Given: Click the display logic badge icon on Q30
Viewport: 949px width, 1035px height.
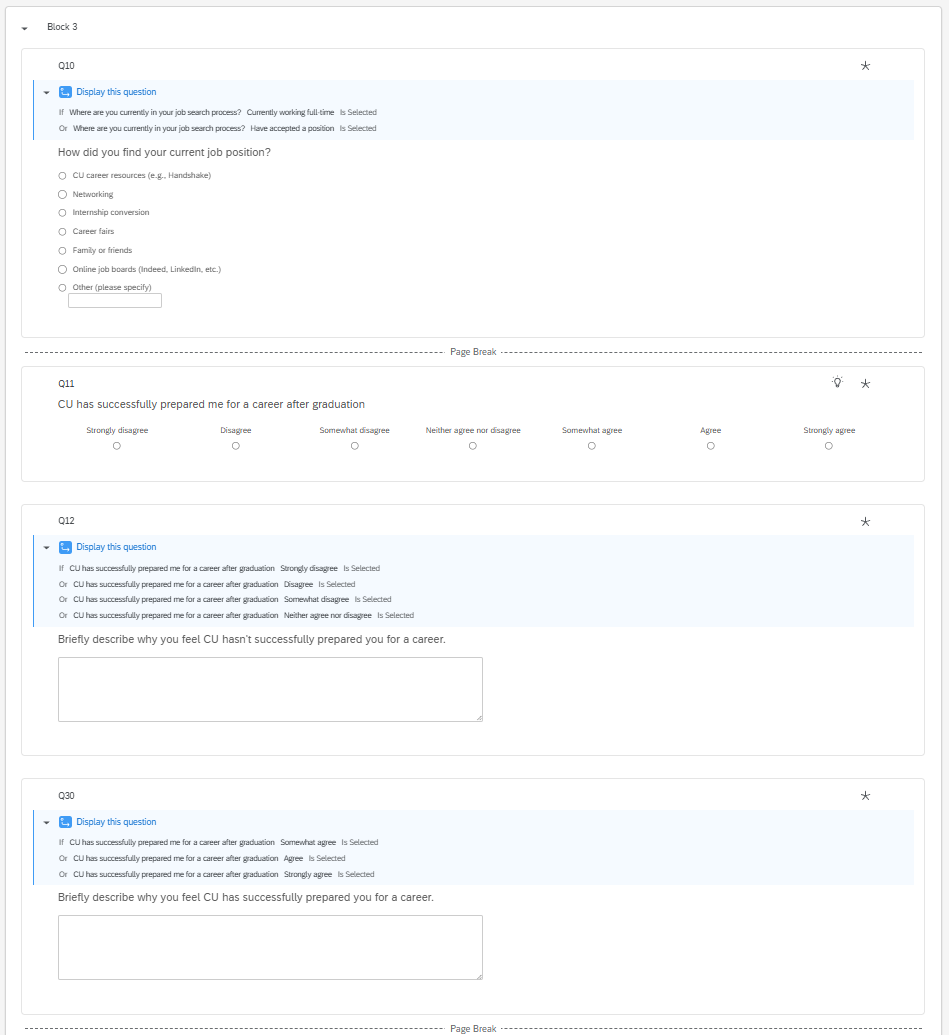Looking at the screenshot, I should 64,821.
